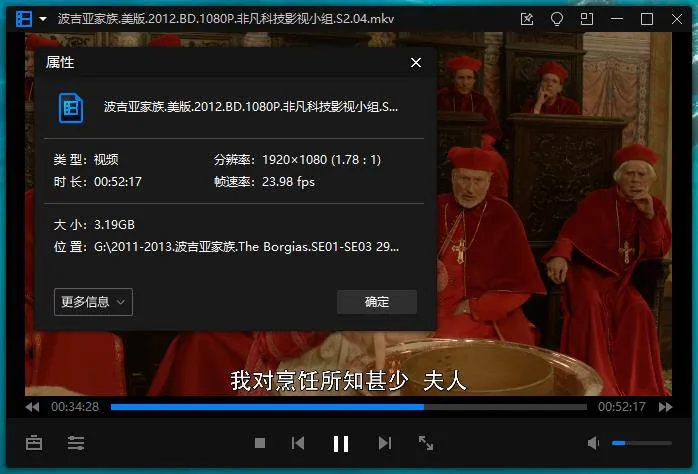Toggle mini-window mode icon in title bar
The height and width of the screenshot is (474, 698).
point(587,19)
